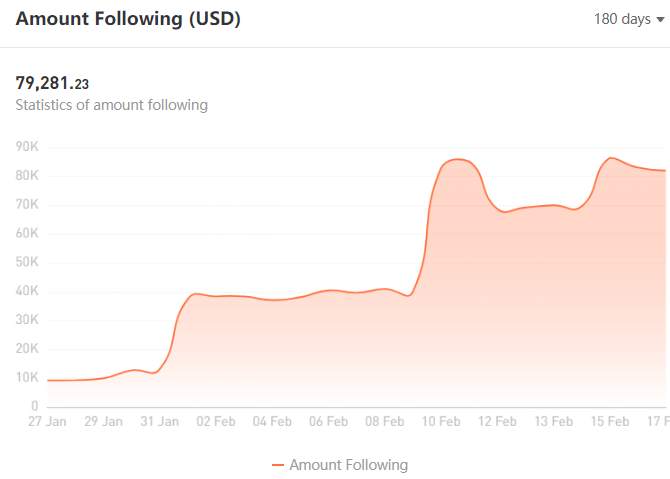Click the 90K y-axis label
Screen dimensions: 670x479
[27, 147]
